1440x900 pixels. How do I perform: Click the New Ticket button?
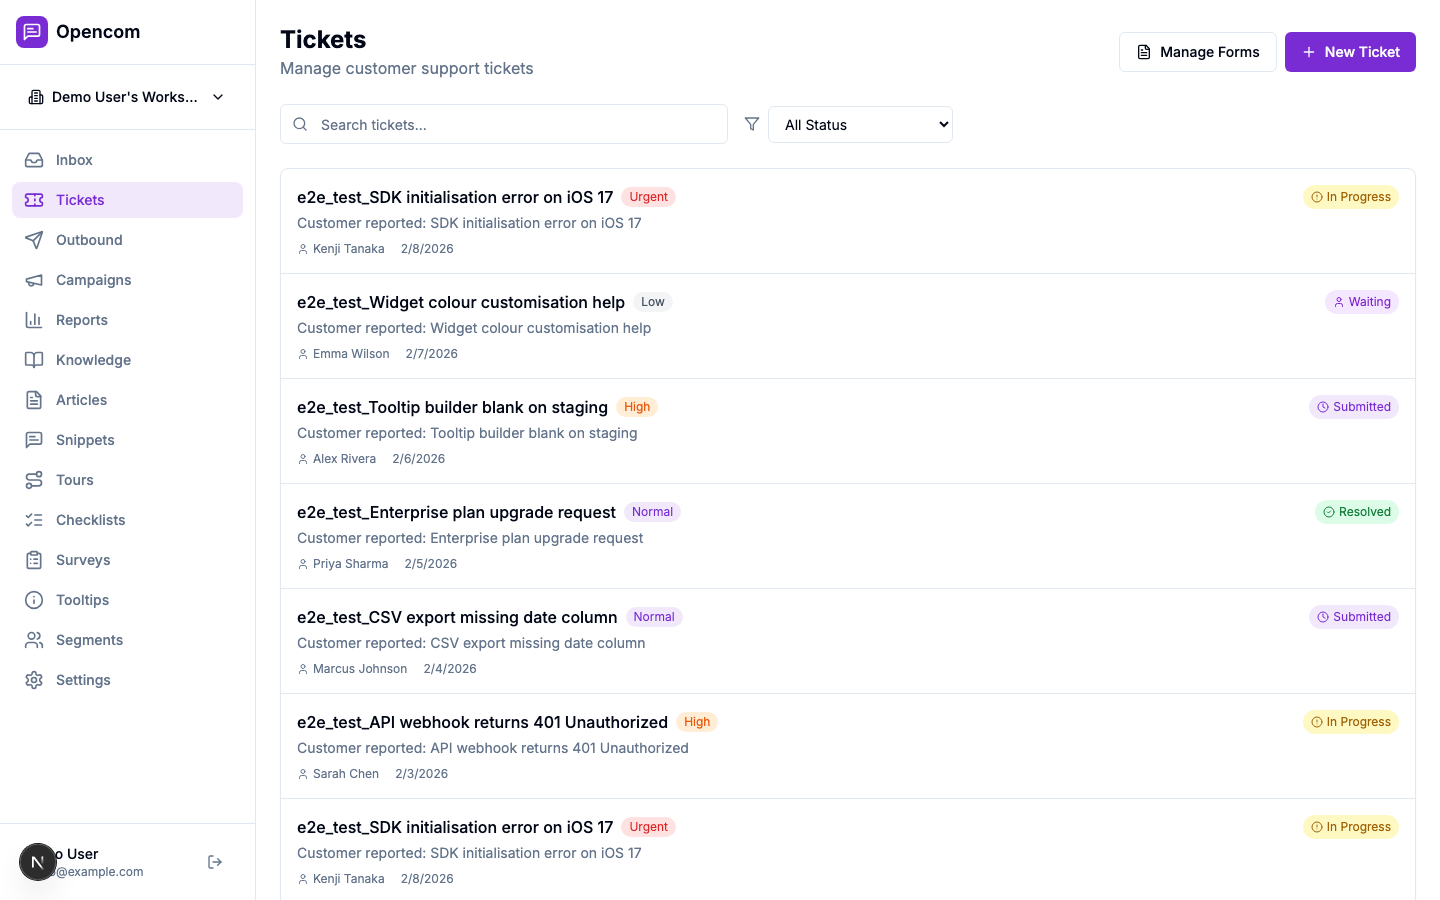pos(1350,52)
